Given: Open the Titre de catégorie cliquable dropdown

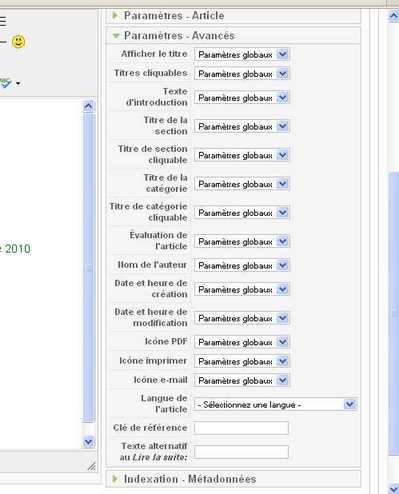Looking at the screenshot, I should [242, 213].
